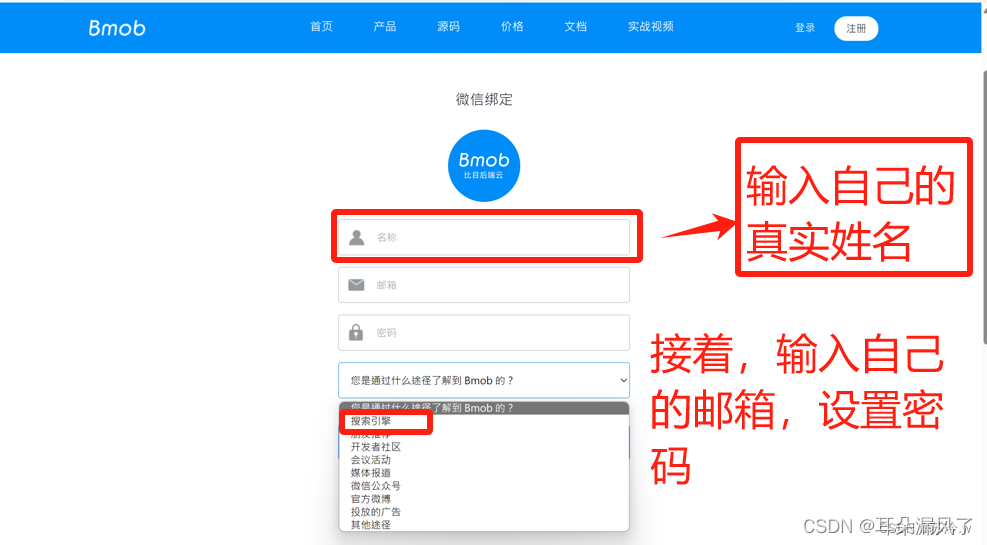The height and width of the screenshot is (545, 987).
Task: Open the 产品 navigation menu
Action: (385, 26)
